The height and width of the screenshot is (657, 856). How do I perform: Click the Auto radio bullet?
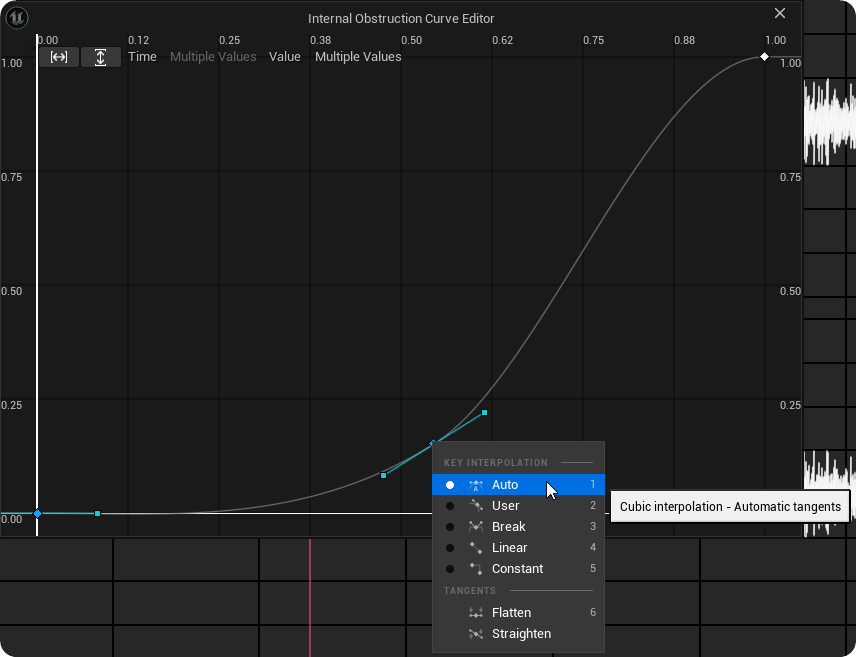point(450,485)
